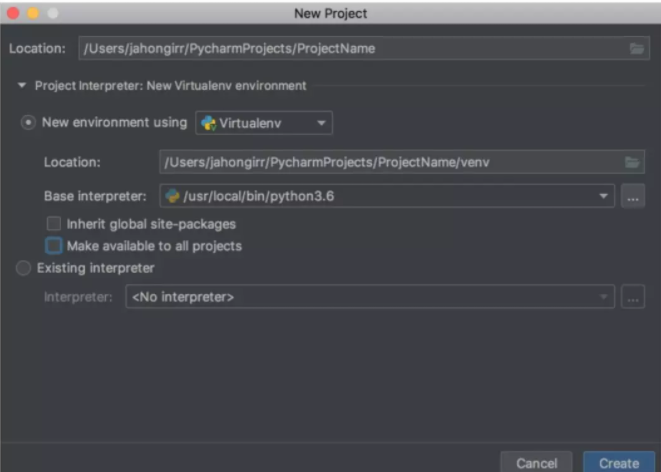Close the New Project dialog with red button
Screen dimensions: 661x472
point(13,13)
